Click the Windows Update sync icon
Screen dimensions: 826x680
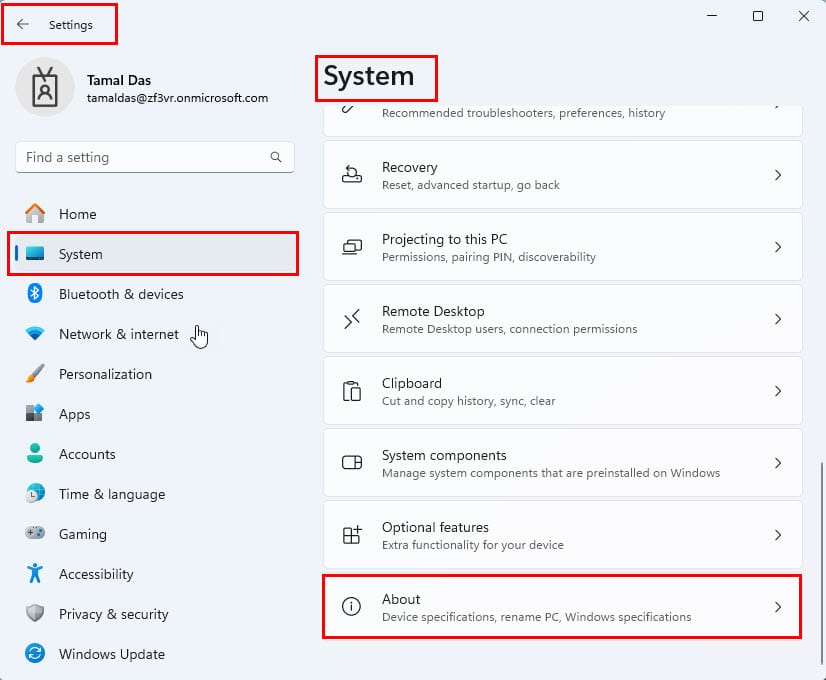pyautogui.click(x=35, y=654)
